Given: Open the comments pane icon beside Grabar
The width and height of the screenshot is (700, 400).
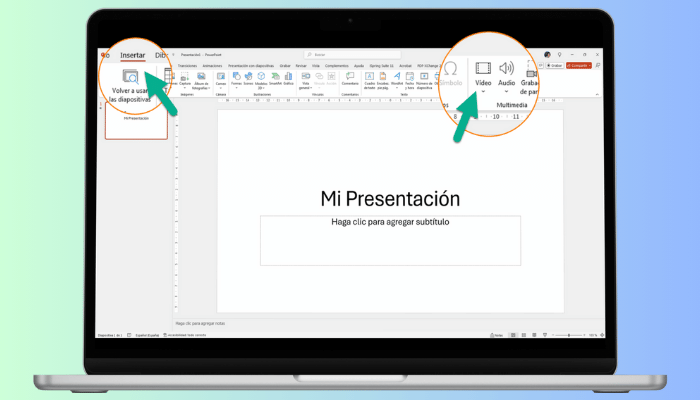Looking at the screenshot, I should pyautogui.click(x=541, y=66).
